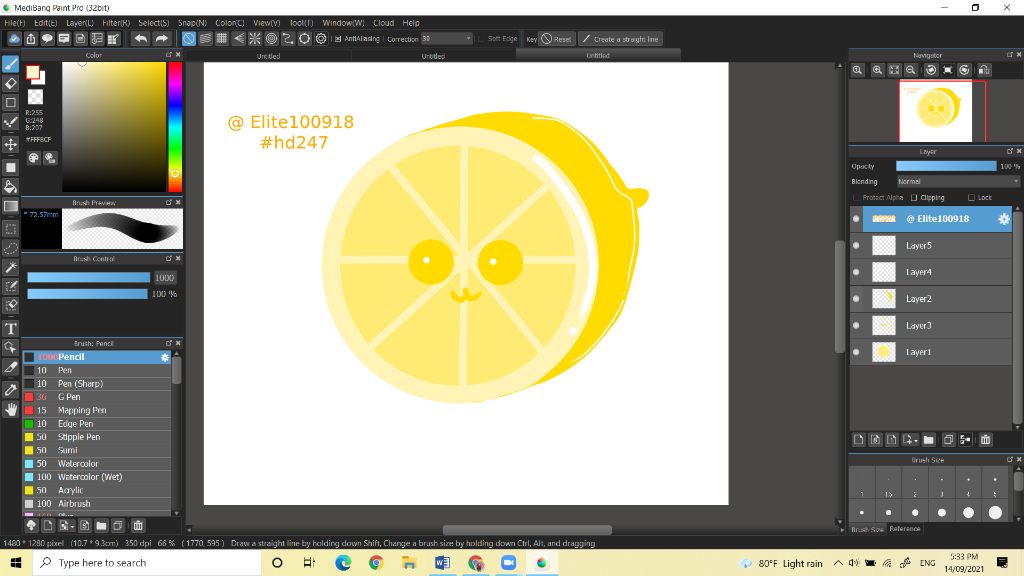The width and height of the screenshot is (1024, 576).
Task: Click the taskbar search box
Action: [x=147, y=562]
